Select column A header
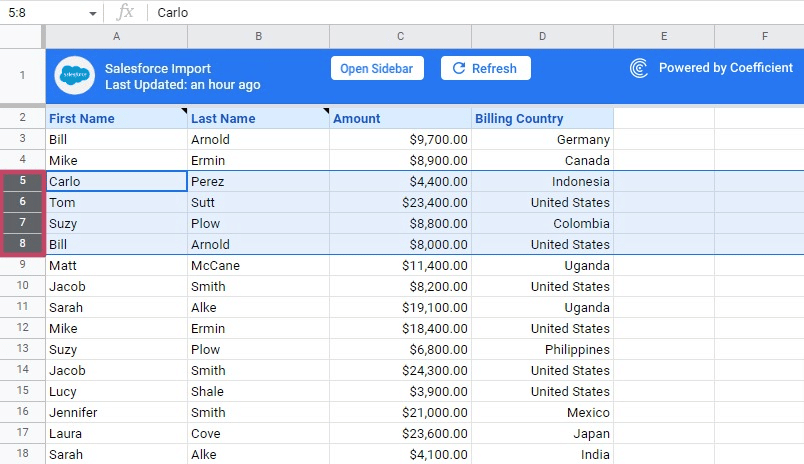The width and height of the screenshot is (804, 464). (x=116, y=36)
